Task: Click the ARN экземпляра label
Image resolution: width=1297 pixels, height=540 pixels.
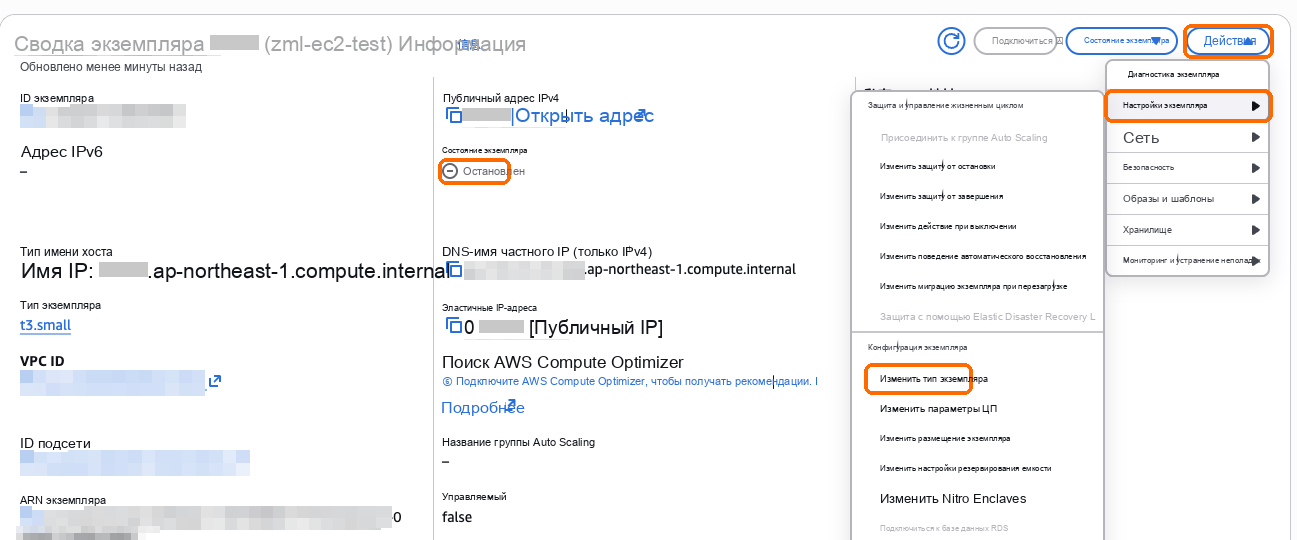Action: coord(63,500)
